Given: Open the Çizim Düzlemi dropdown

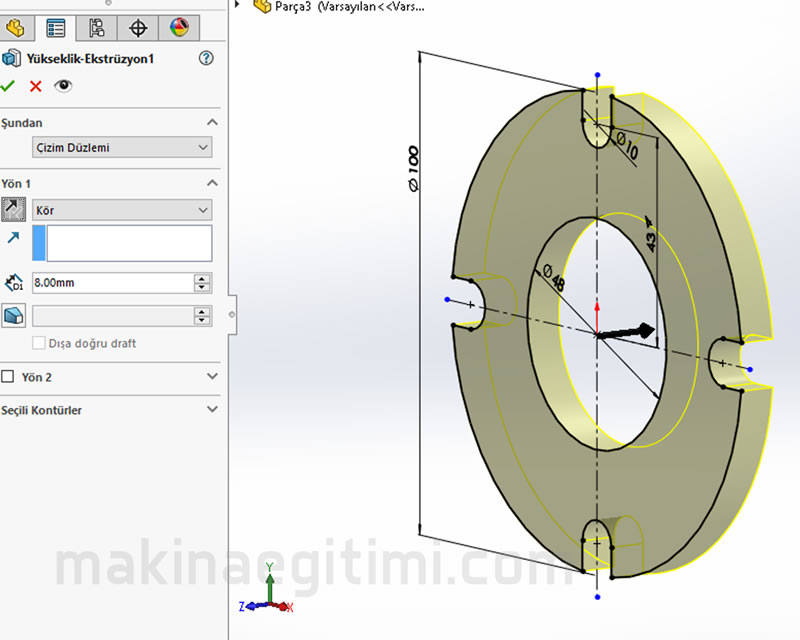Looking at the screenshot, I should click(x=122, y=148).
